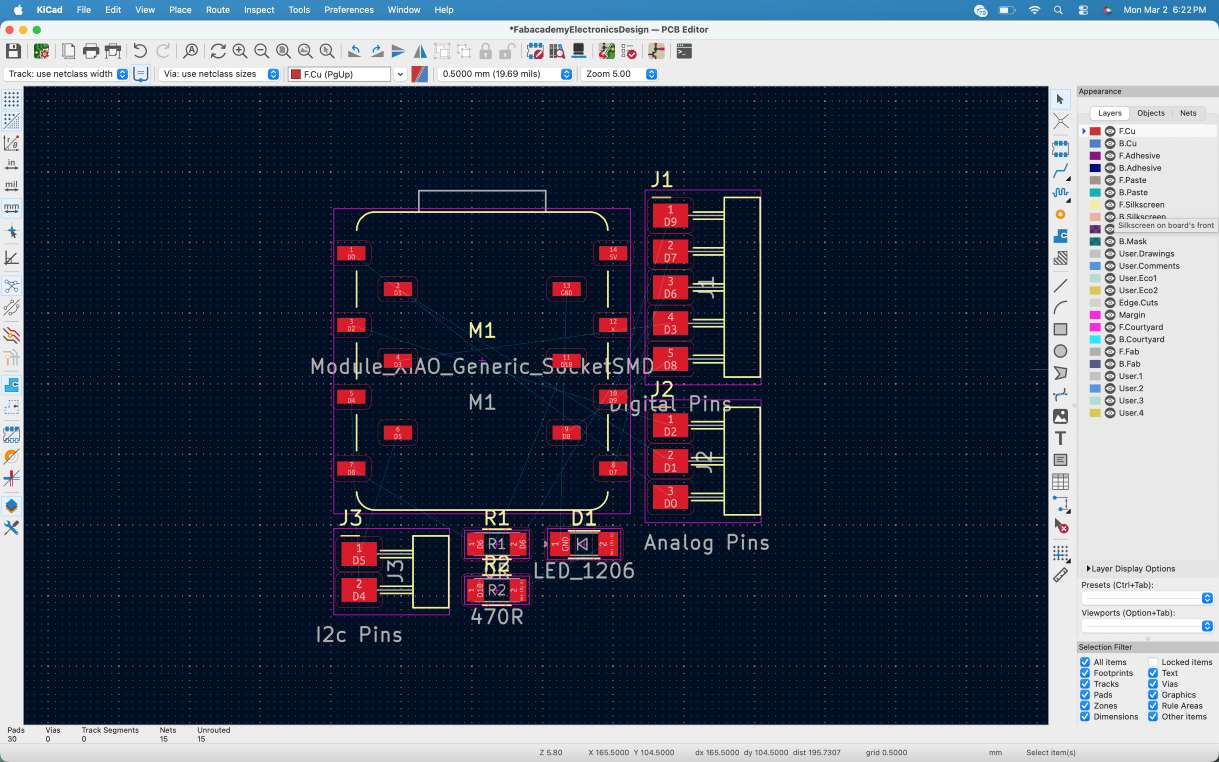Click the Save board icon
Viewport: 1219px width, 762px height.
[x=14, y=51]
